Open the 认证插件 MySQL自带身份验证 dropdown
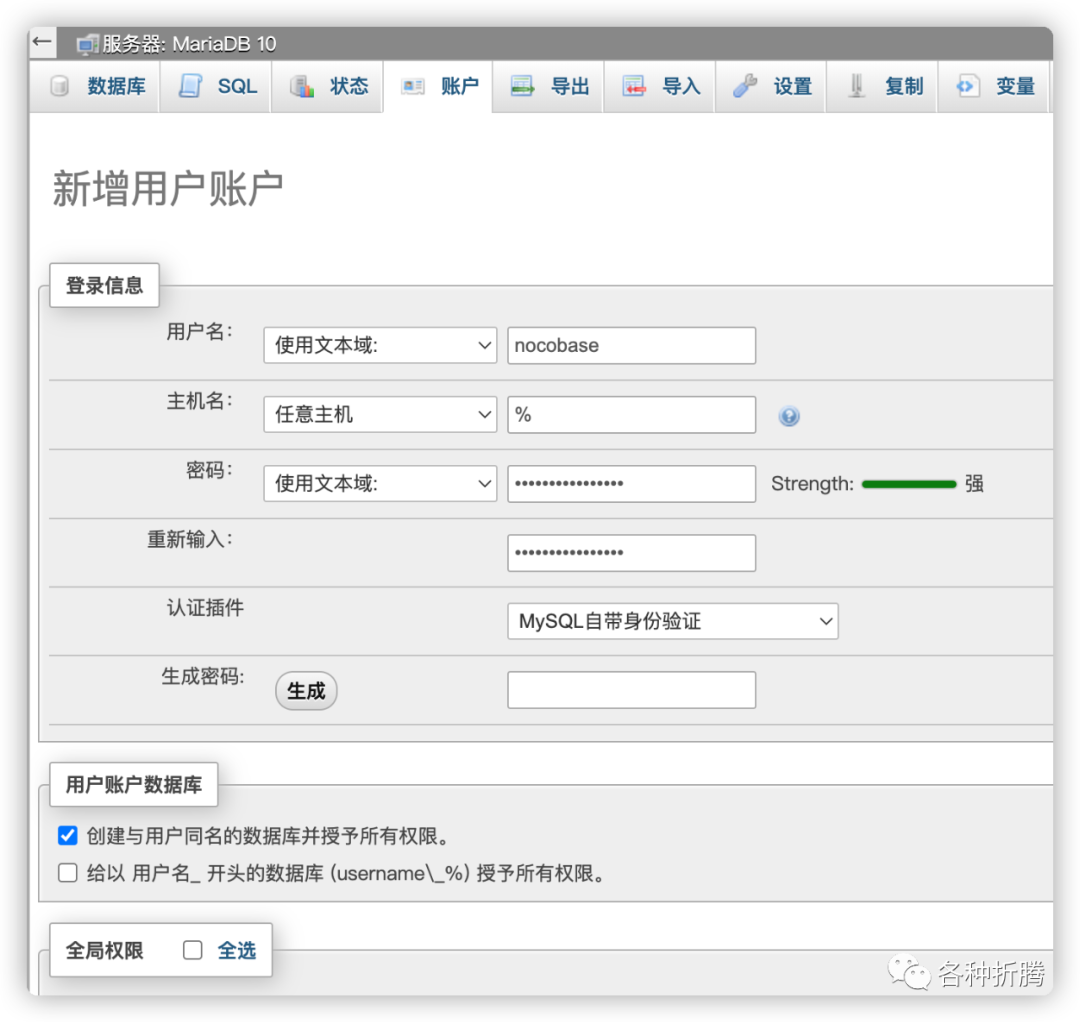 pyautogui.click(x=673, y=621)
